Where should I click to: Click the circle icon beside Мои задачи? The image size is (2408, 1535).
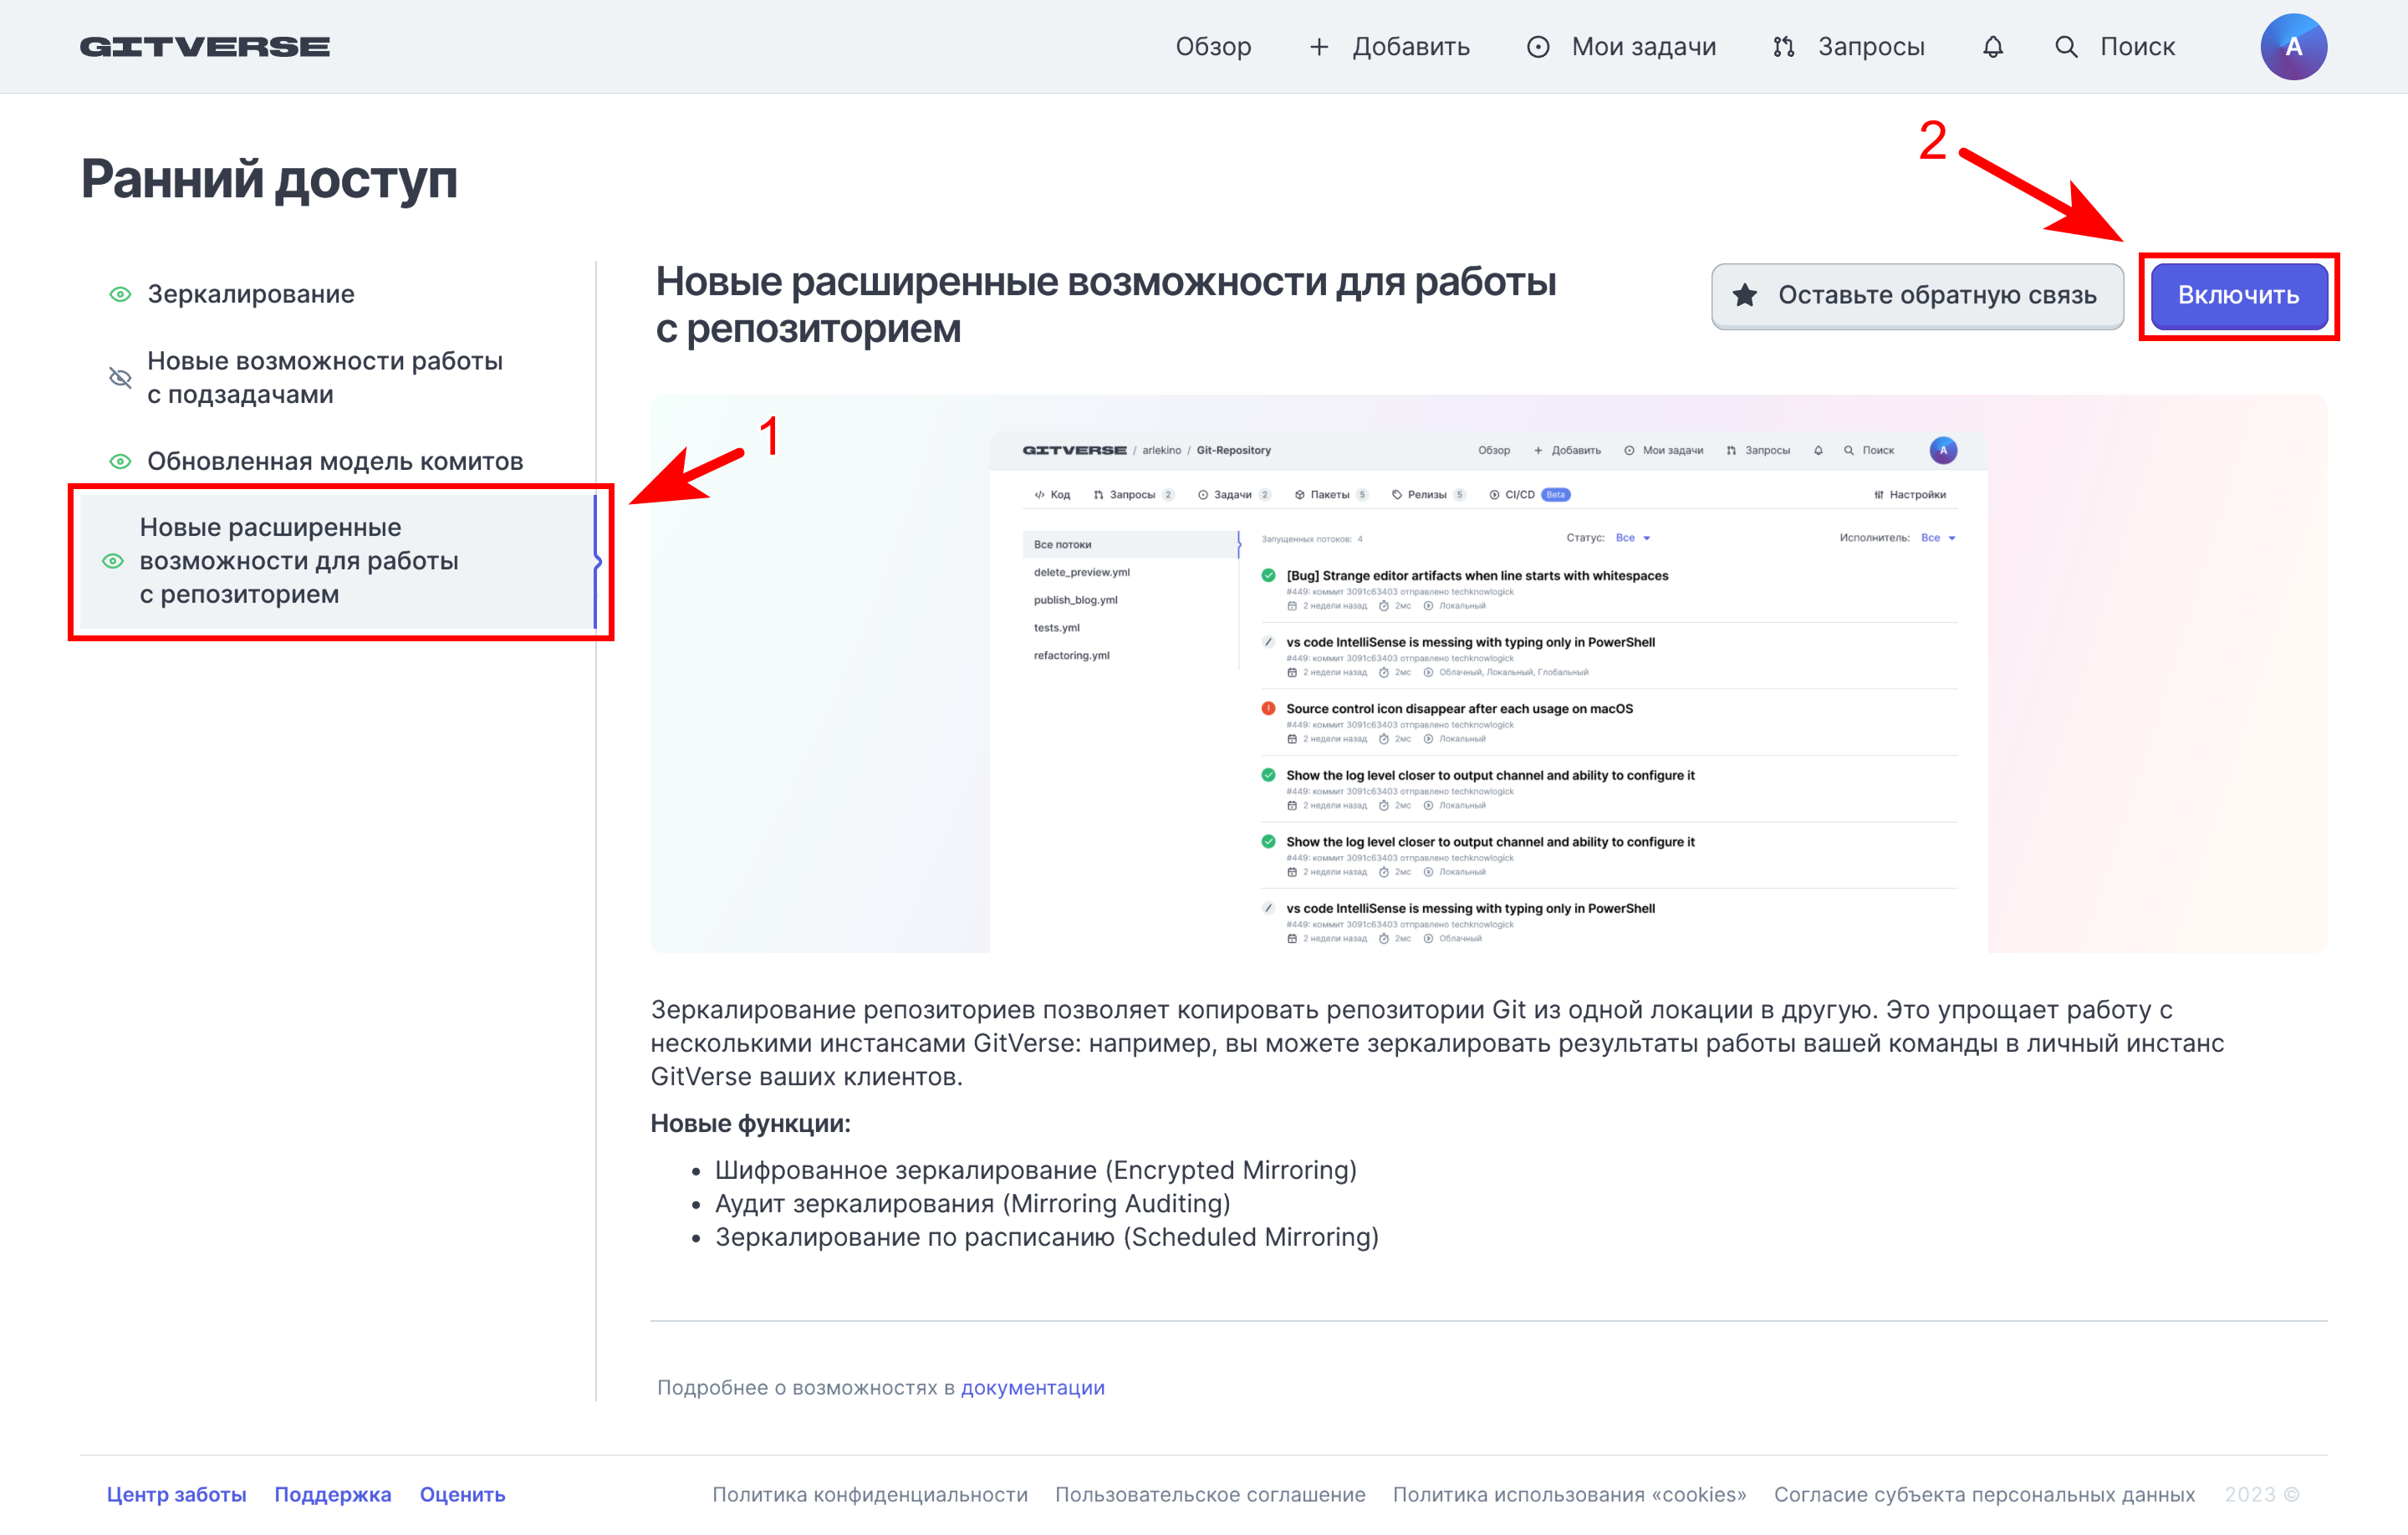[x=1538, y=47]
